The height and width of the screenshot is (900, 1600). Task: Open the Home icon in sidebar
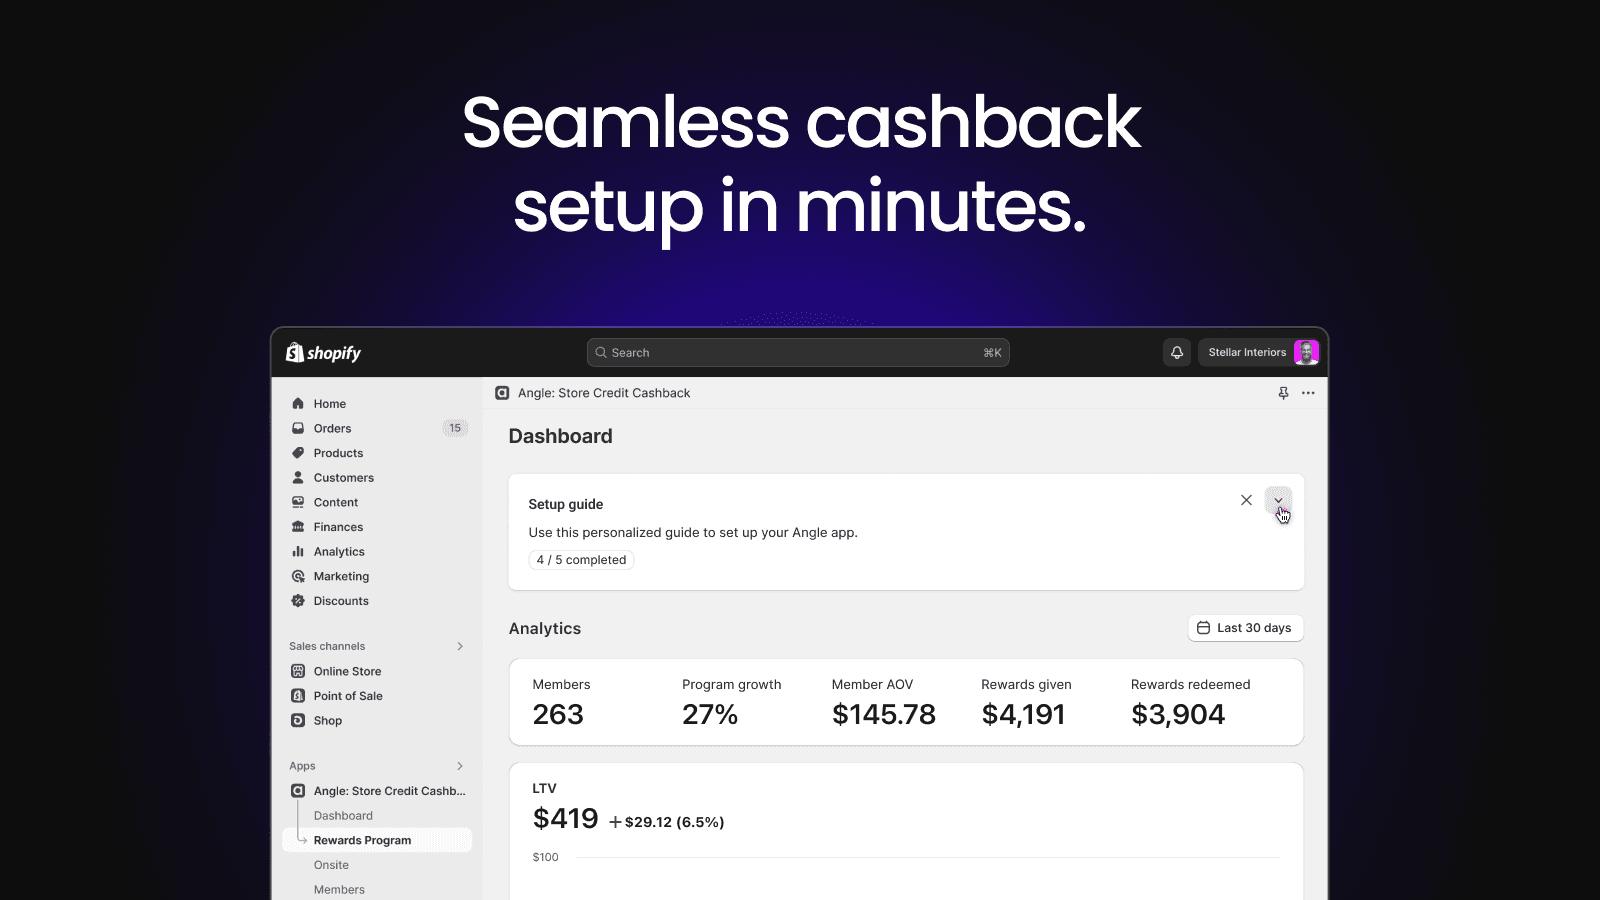[x=298, y=403]
